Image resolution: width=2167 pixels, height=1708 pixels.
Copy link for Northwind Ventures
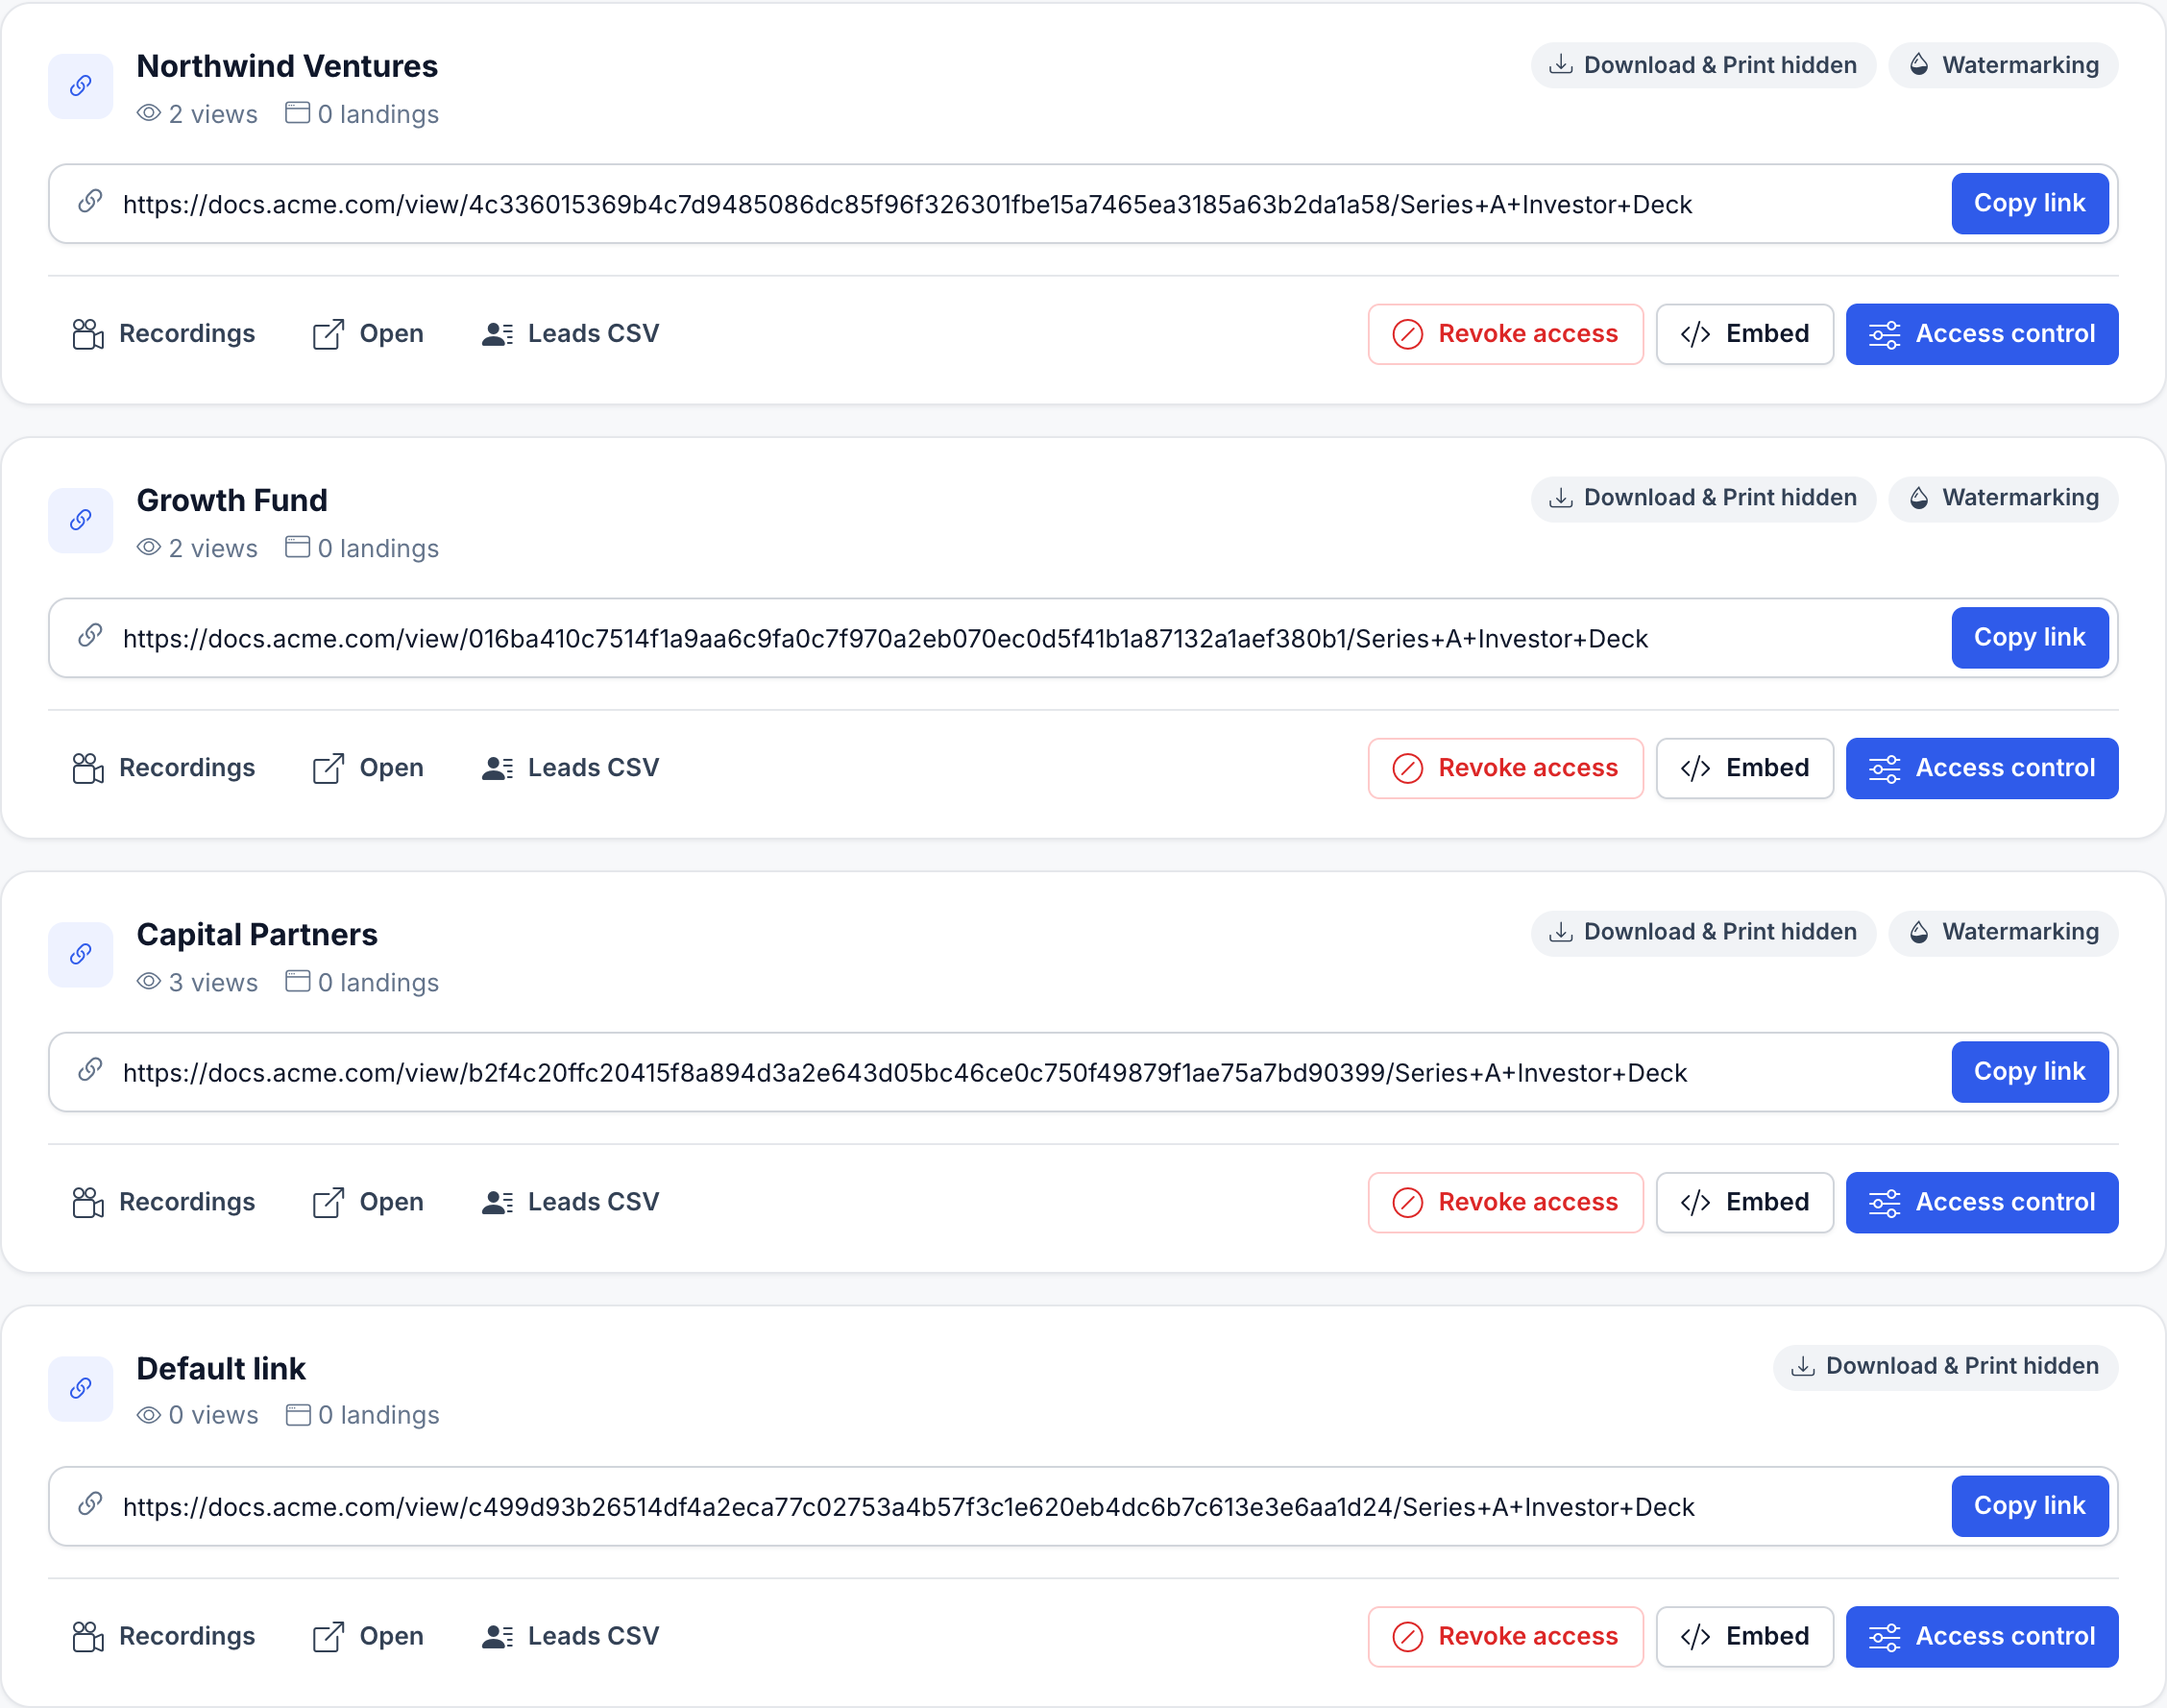[2029, 203]
